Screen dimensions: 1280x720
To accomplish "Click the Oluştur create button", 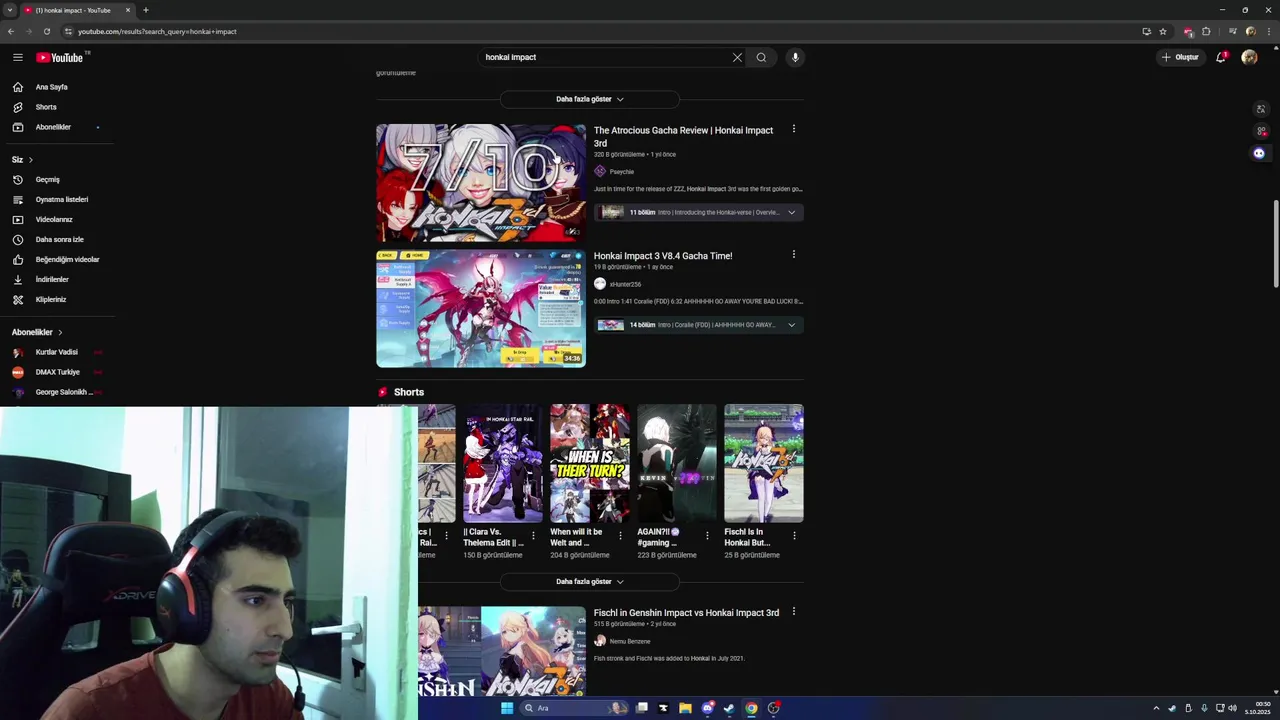I will (x=1180, y=57).
